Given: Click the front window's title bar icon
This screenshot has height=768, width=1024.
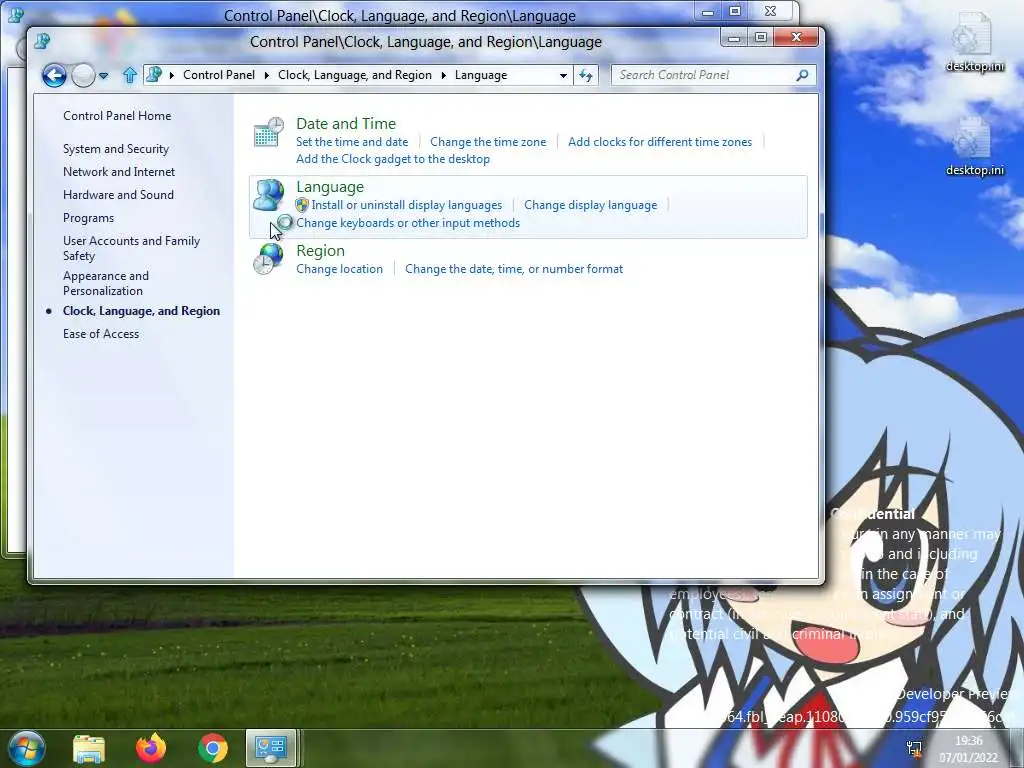Looking at the screenshot, I should coord(43,41).
